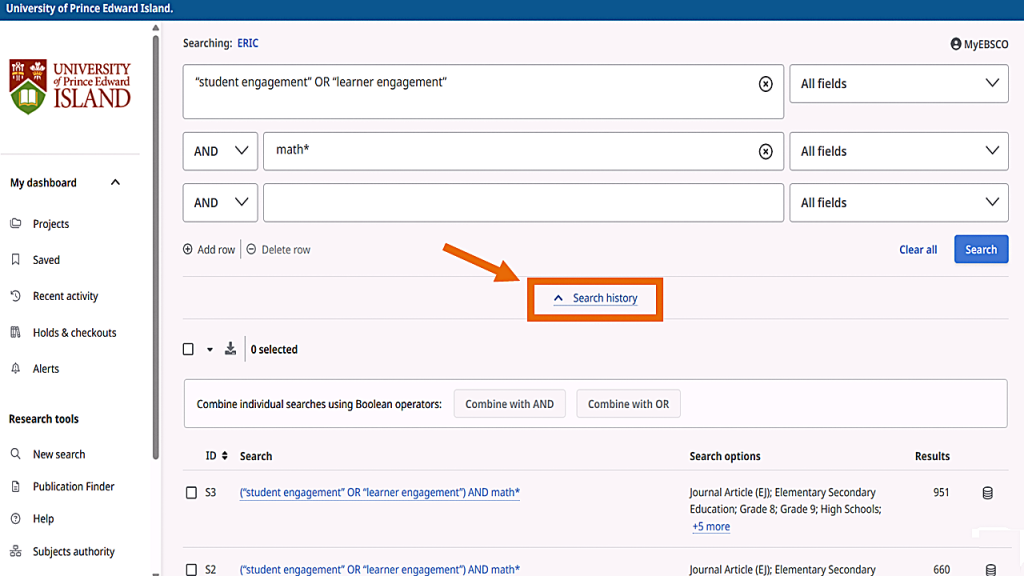Click the Delete row minus icon
The image size is (1024, 576).
[x=252, y=249]
